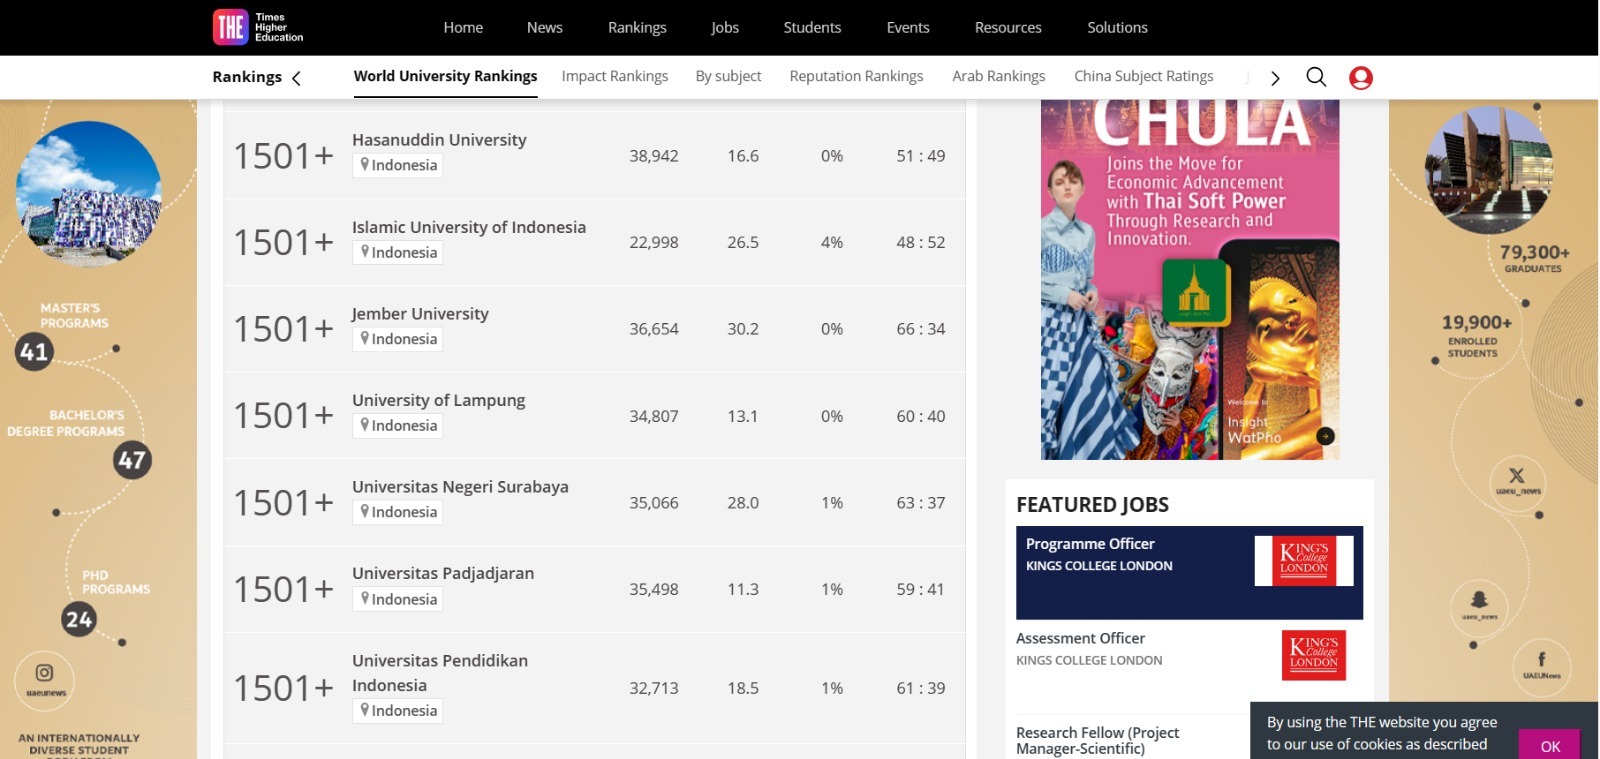The width and height of the screenshot is (1600, 759).
Task: Click the X social icon in right banner
Action: pyautogui.click(x=1516, y=476)
